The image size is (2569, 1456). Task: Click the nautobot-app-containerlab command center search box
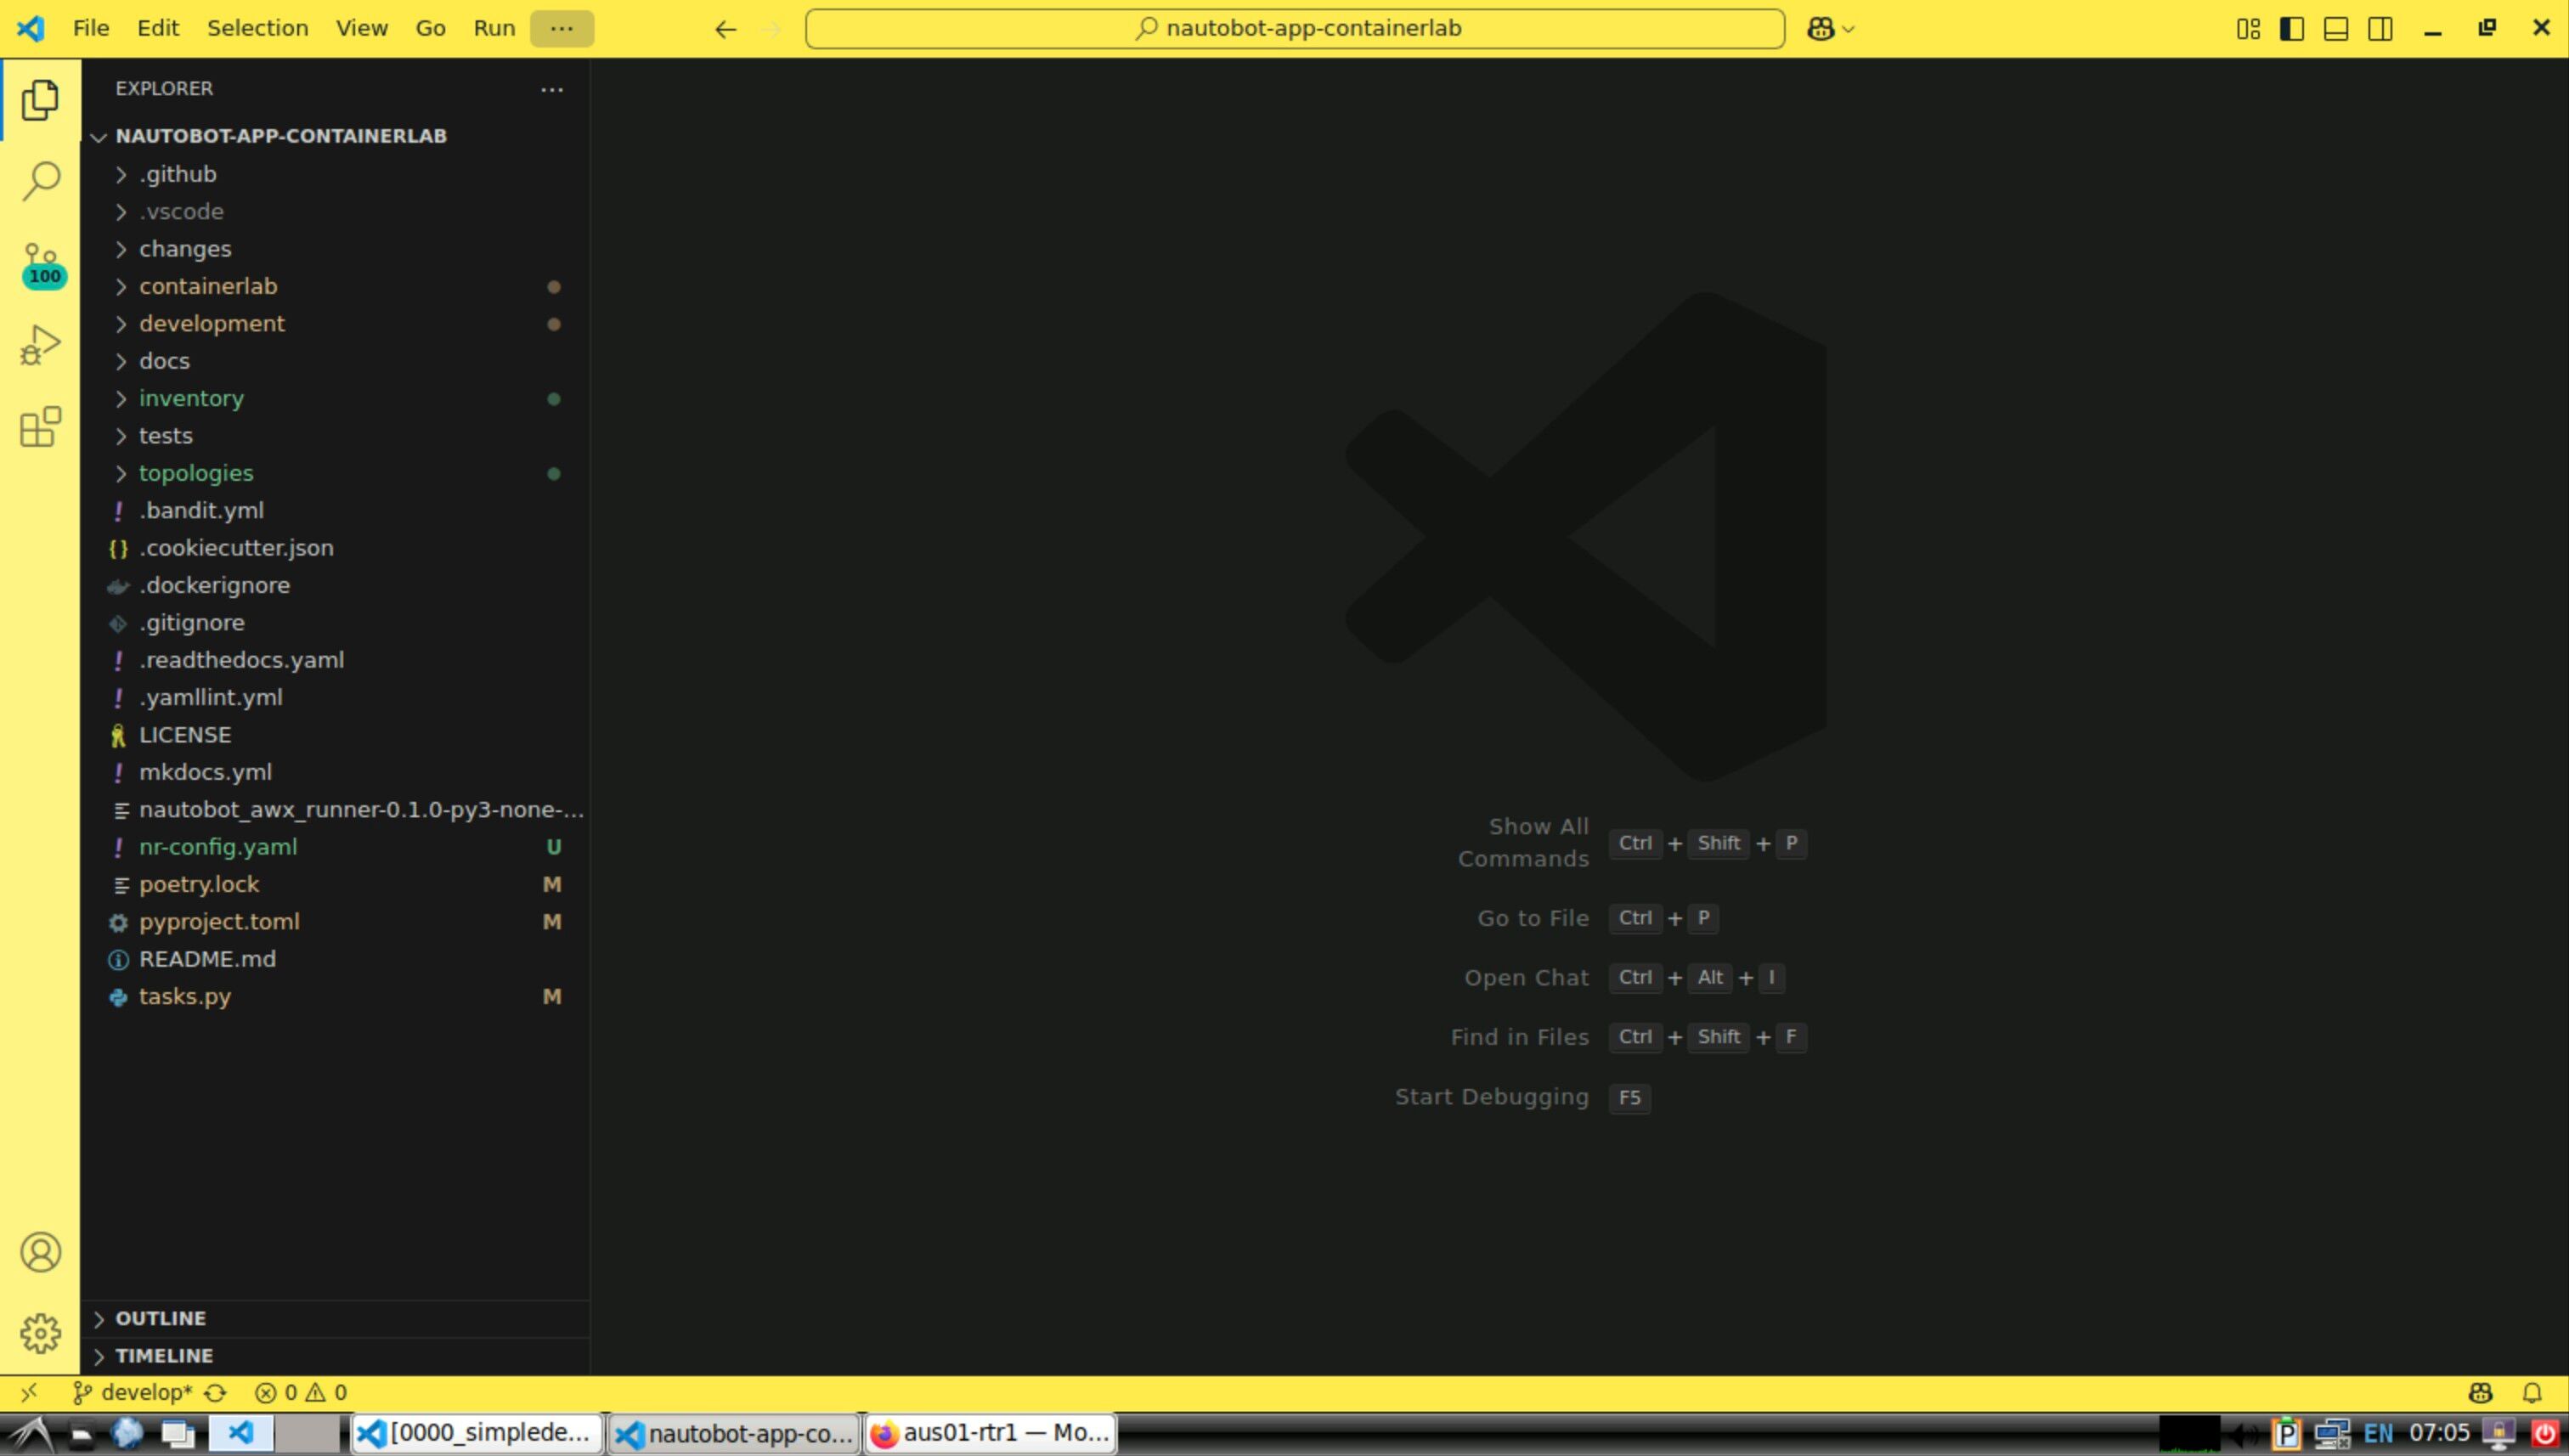click(x=1295, y=29)
